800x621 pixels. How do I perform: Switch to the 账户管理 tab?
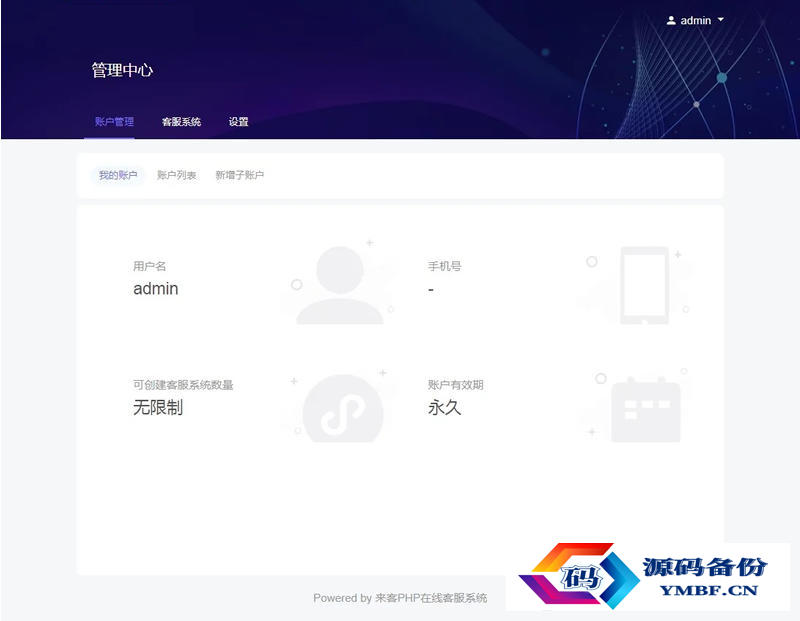coord(114,121)
